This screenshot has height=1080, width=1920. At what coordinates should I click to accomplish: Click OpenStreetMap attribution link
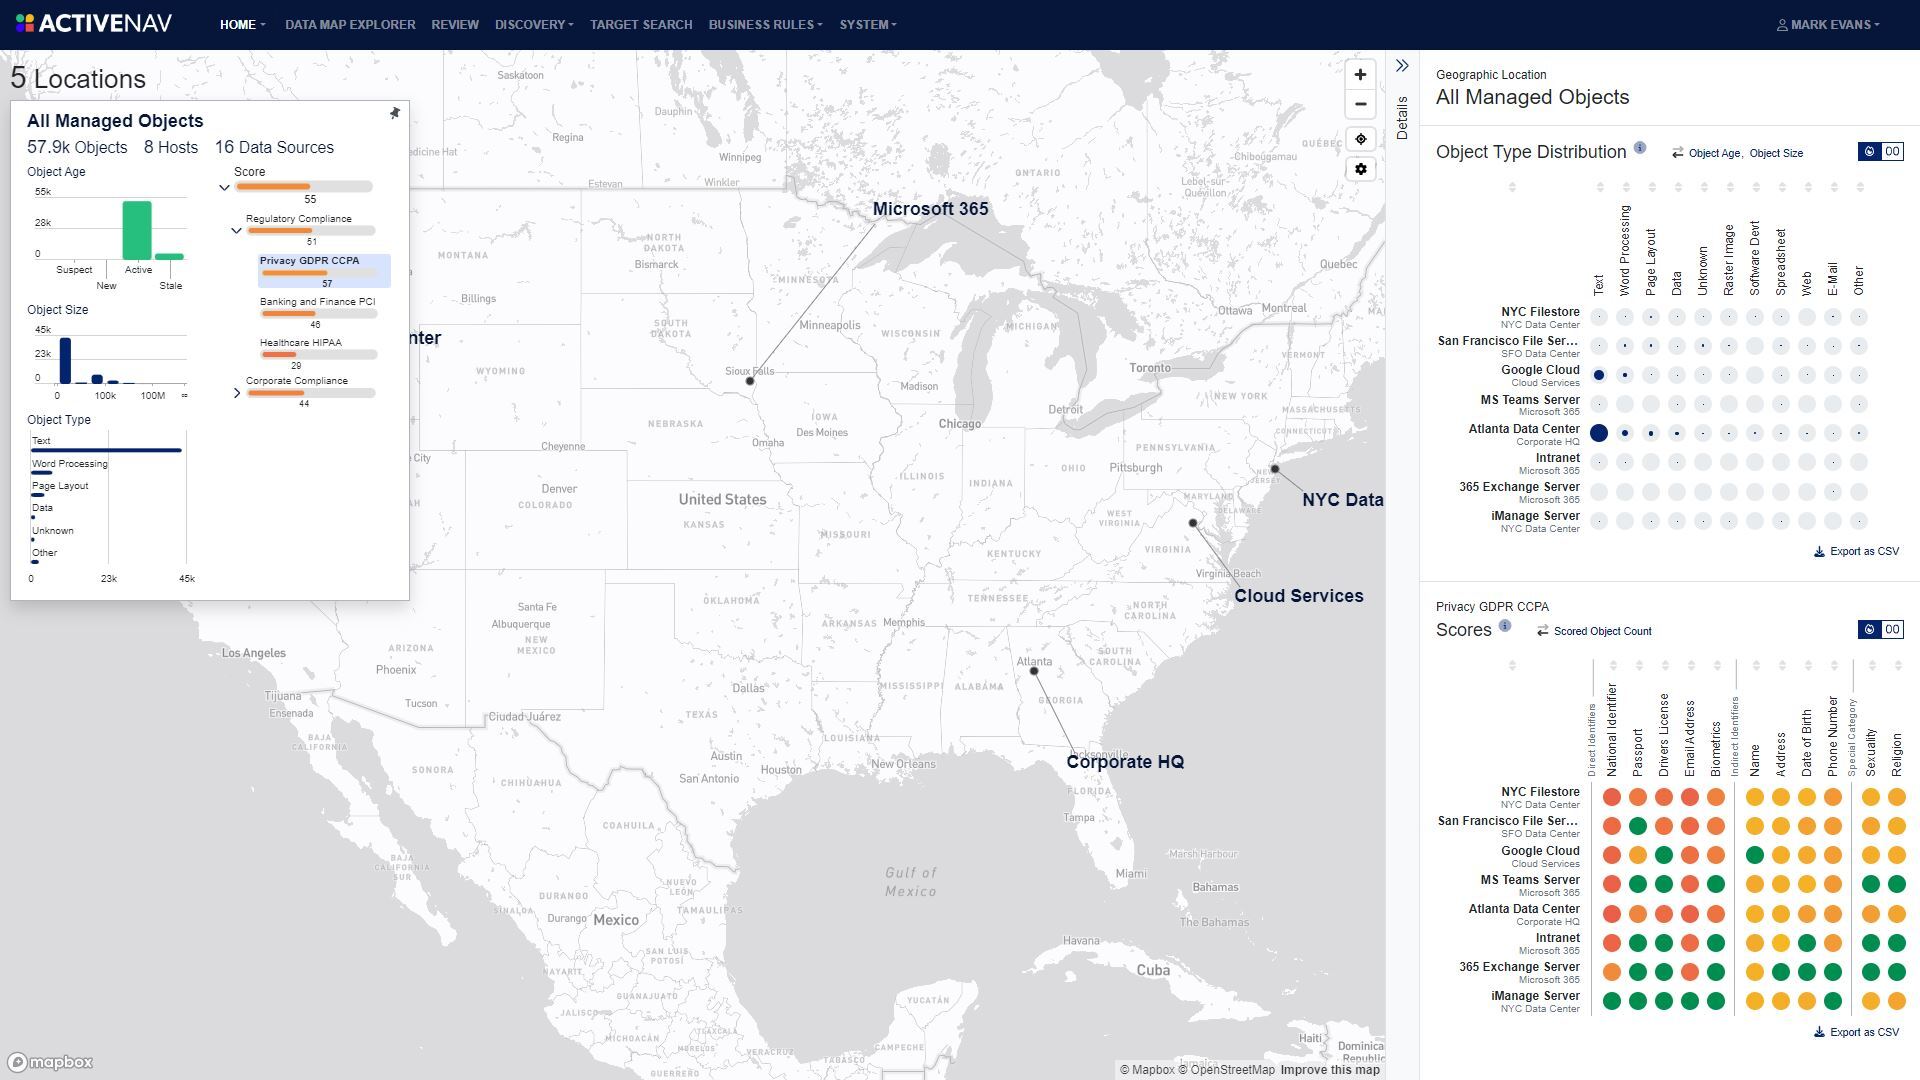click(x=1226, y=1070)
